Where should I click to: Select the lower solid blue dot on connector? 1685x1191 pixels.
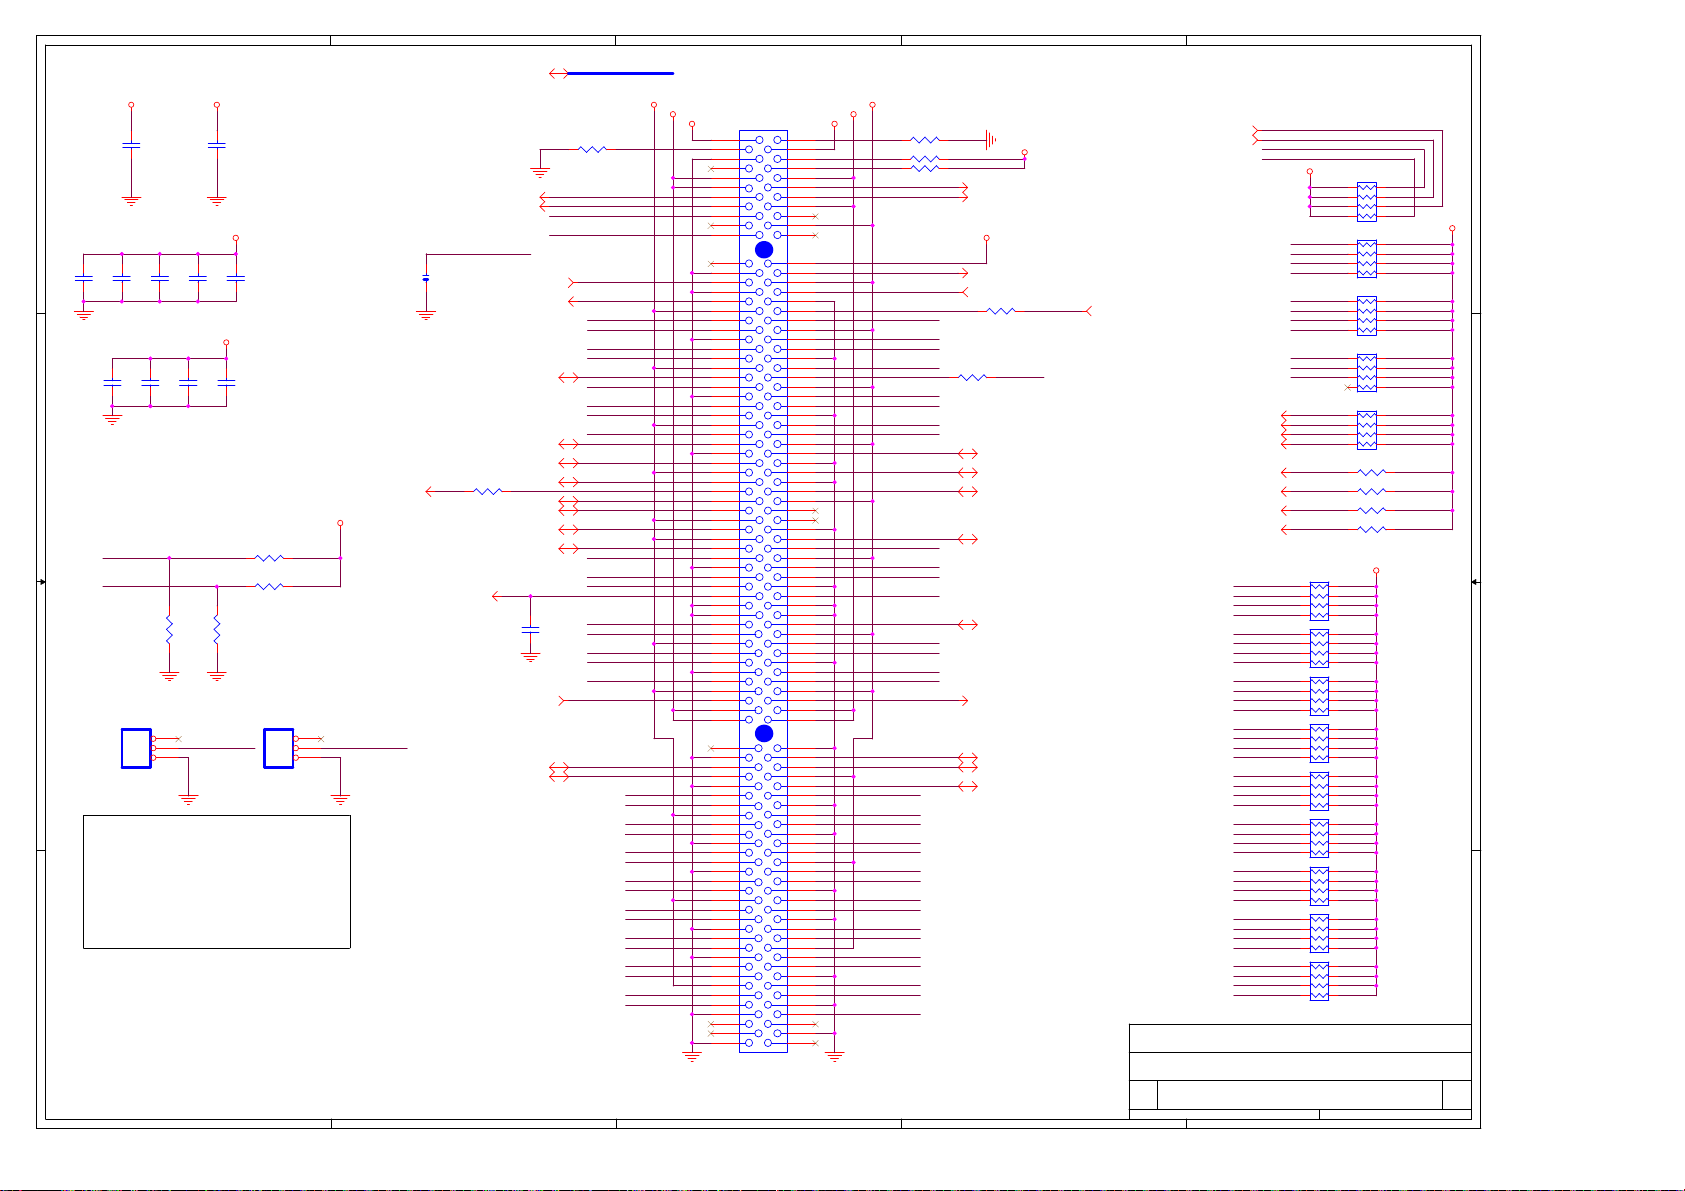coord(764,733)
